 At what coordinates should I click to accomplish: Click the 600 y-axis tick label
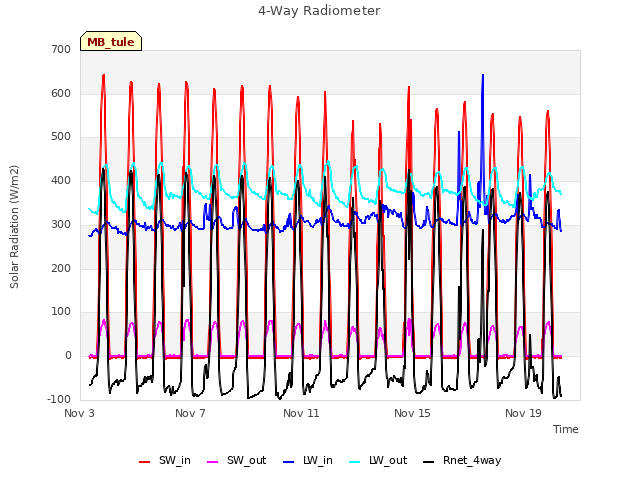click(61, 93)
